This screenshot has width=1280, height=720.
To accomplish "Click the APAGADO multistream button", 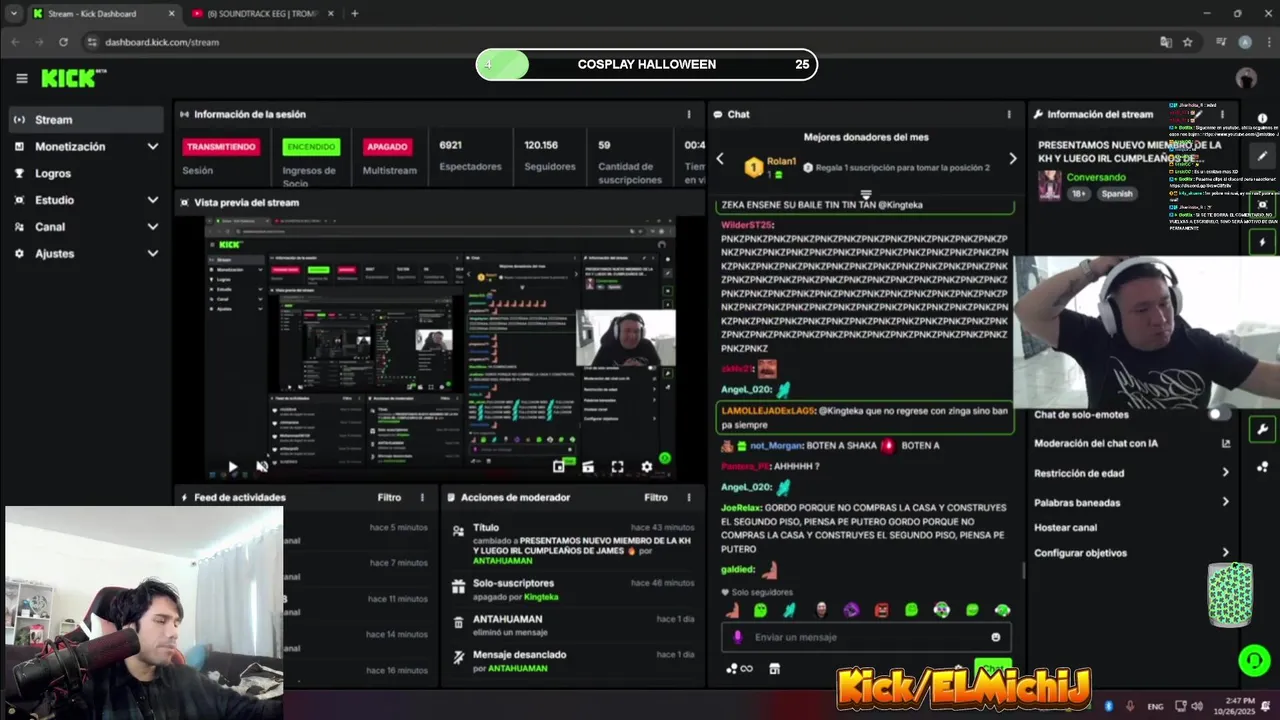I will pyautogui.click(x=387, y=147).
